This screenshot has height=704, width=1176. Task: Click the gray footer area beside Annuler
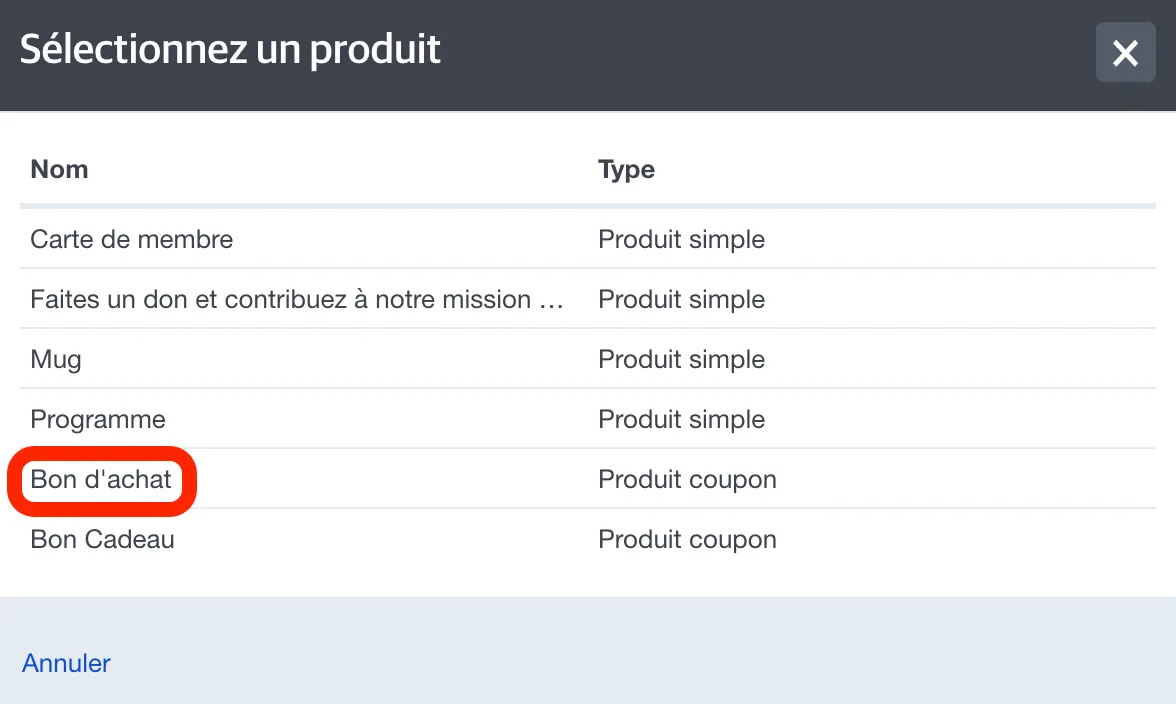click(x=638, y=651)
